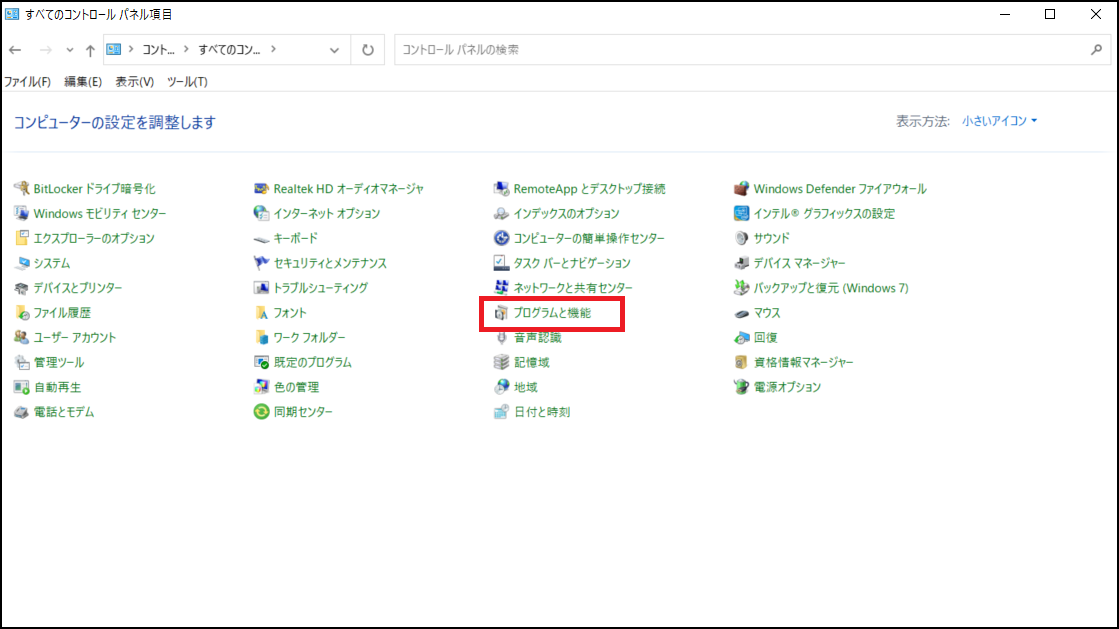Open the 色の管理 icon

[261, 387]
